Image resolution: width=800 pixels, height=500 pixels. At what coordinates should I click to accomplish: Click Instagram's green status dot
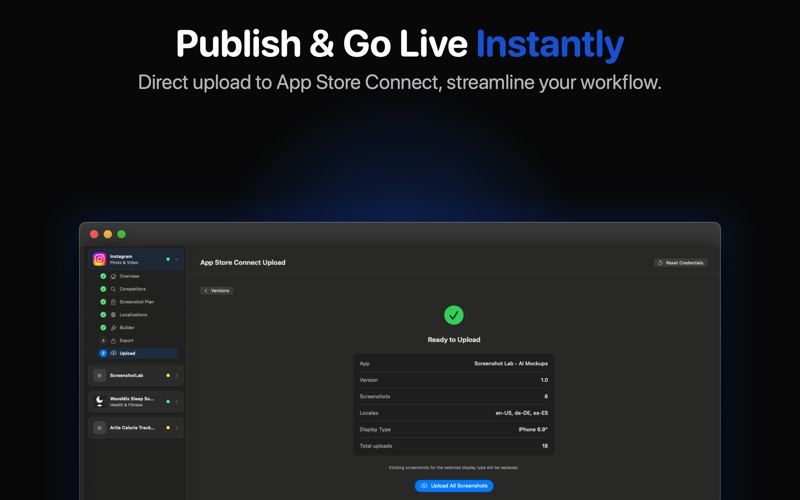[x=168, y=259]
